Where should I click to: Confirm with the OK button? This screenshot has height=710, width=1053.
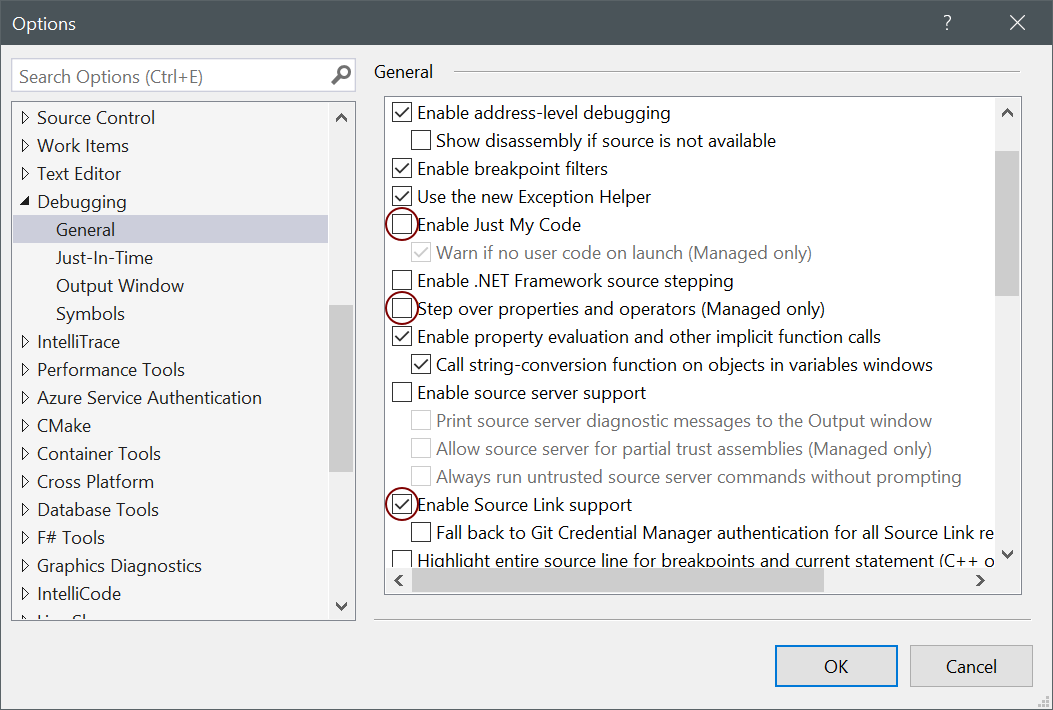836,666
